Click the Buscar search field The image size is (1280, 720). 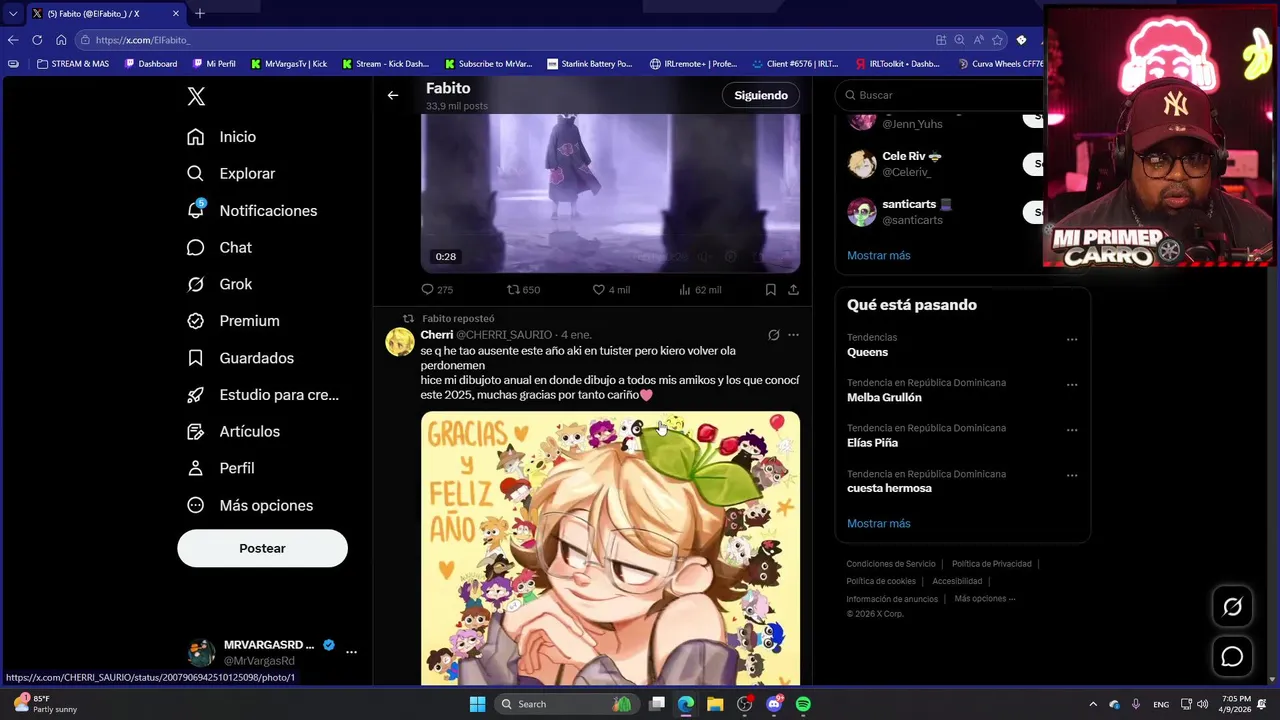pyautogui.click(x=940, y=95)
